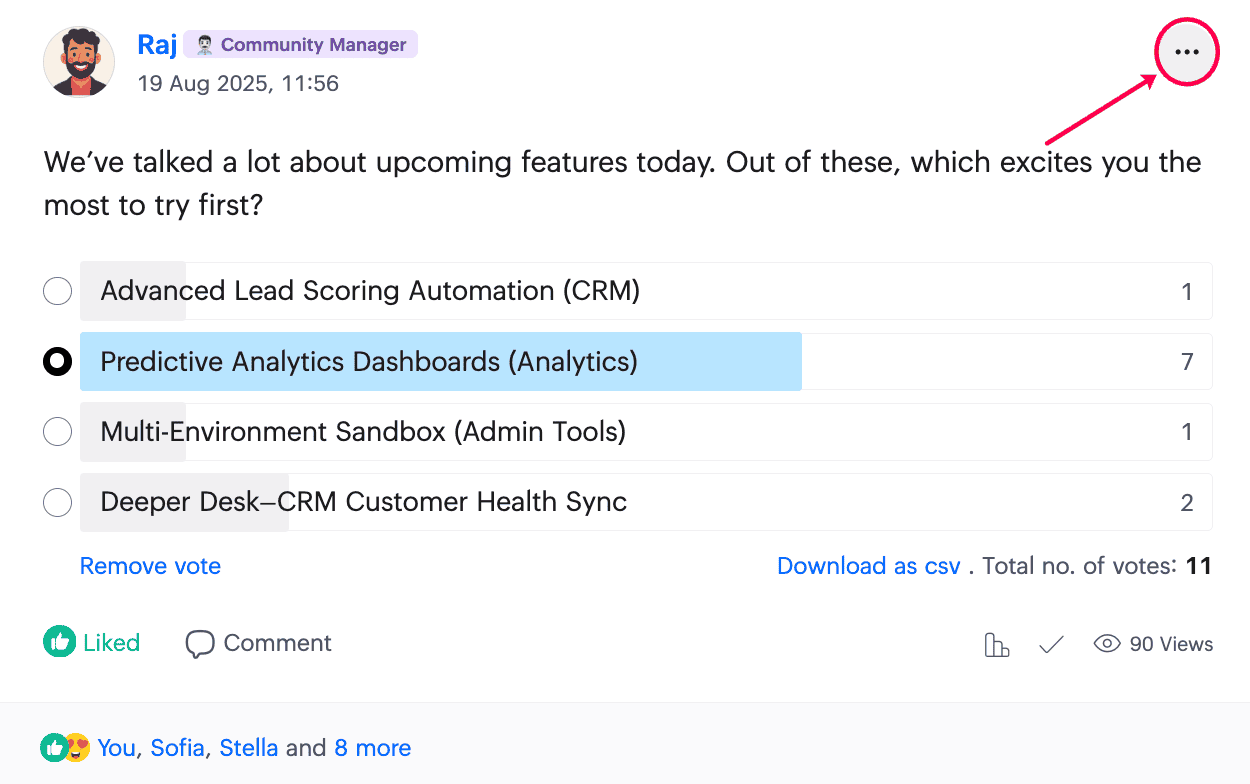Select Deeper Desk–CRM Customer Health Sync radio
The image size is (1250, 784).
coord(58,502)
